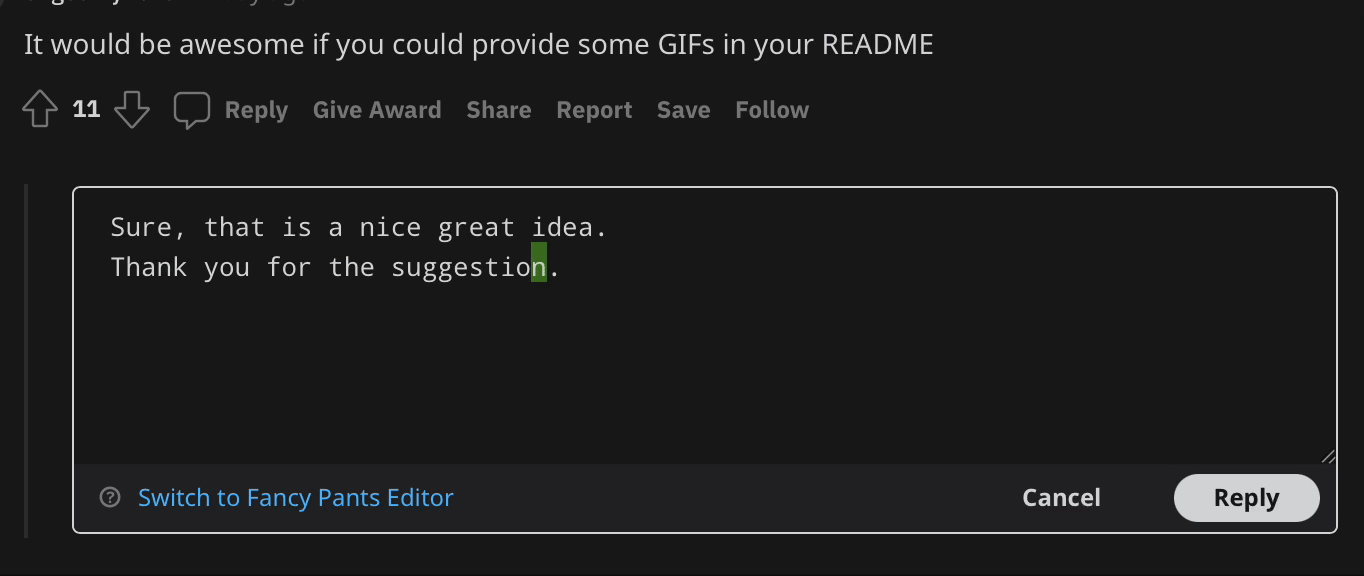1364x576 pixels.
Task: Click the speech bubble reply icon
Action: tap(191, 110)
